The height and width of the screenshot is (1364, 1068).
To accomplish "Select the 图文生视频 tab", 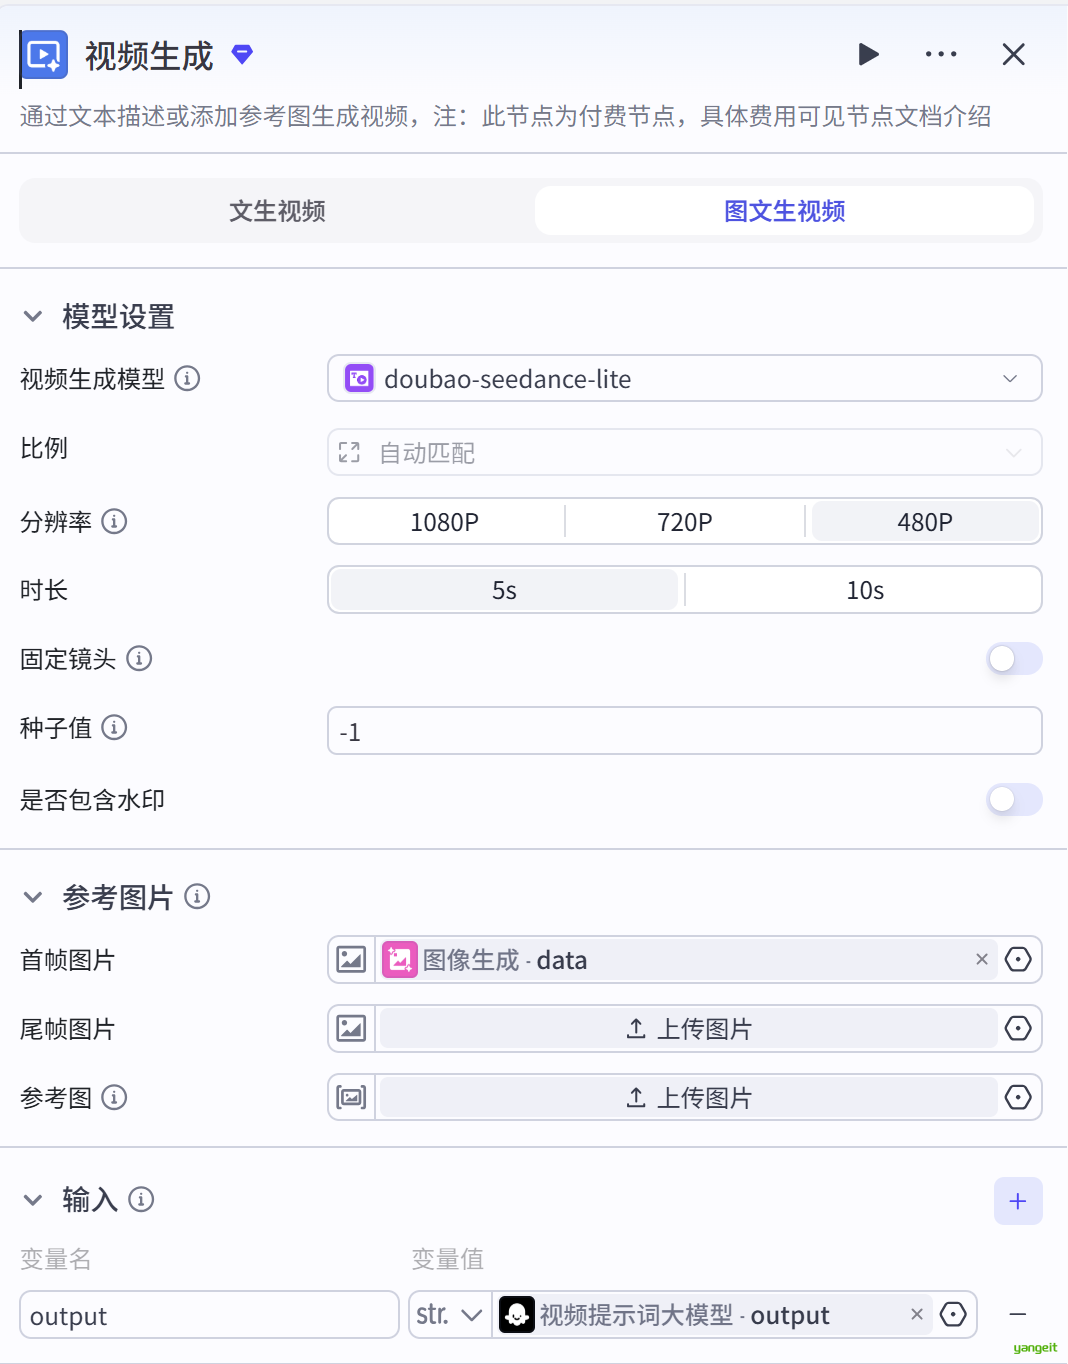I will click(784, 211).
